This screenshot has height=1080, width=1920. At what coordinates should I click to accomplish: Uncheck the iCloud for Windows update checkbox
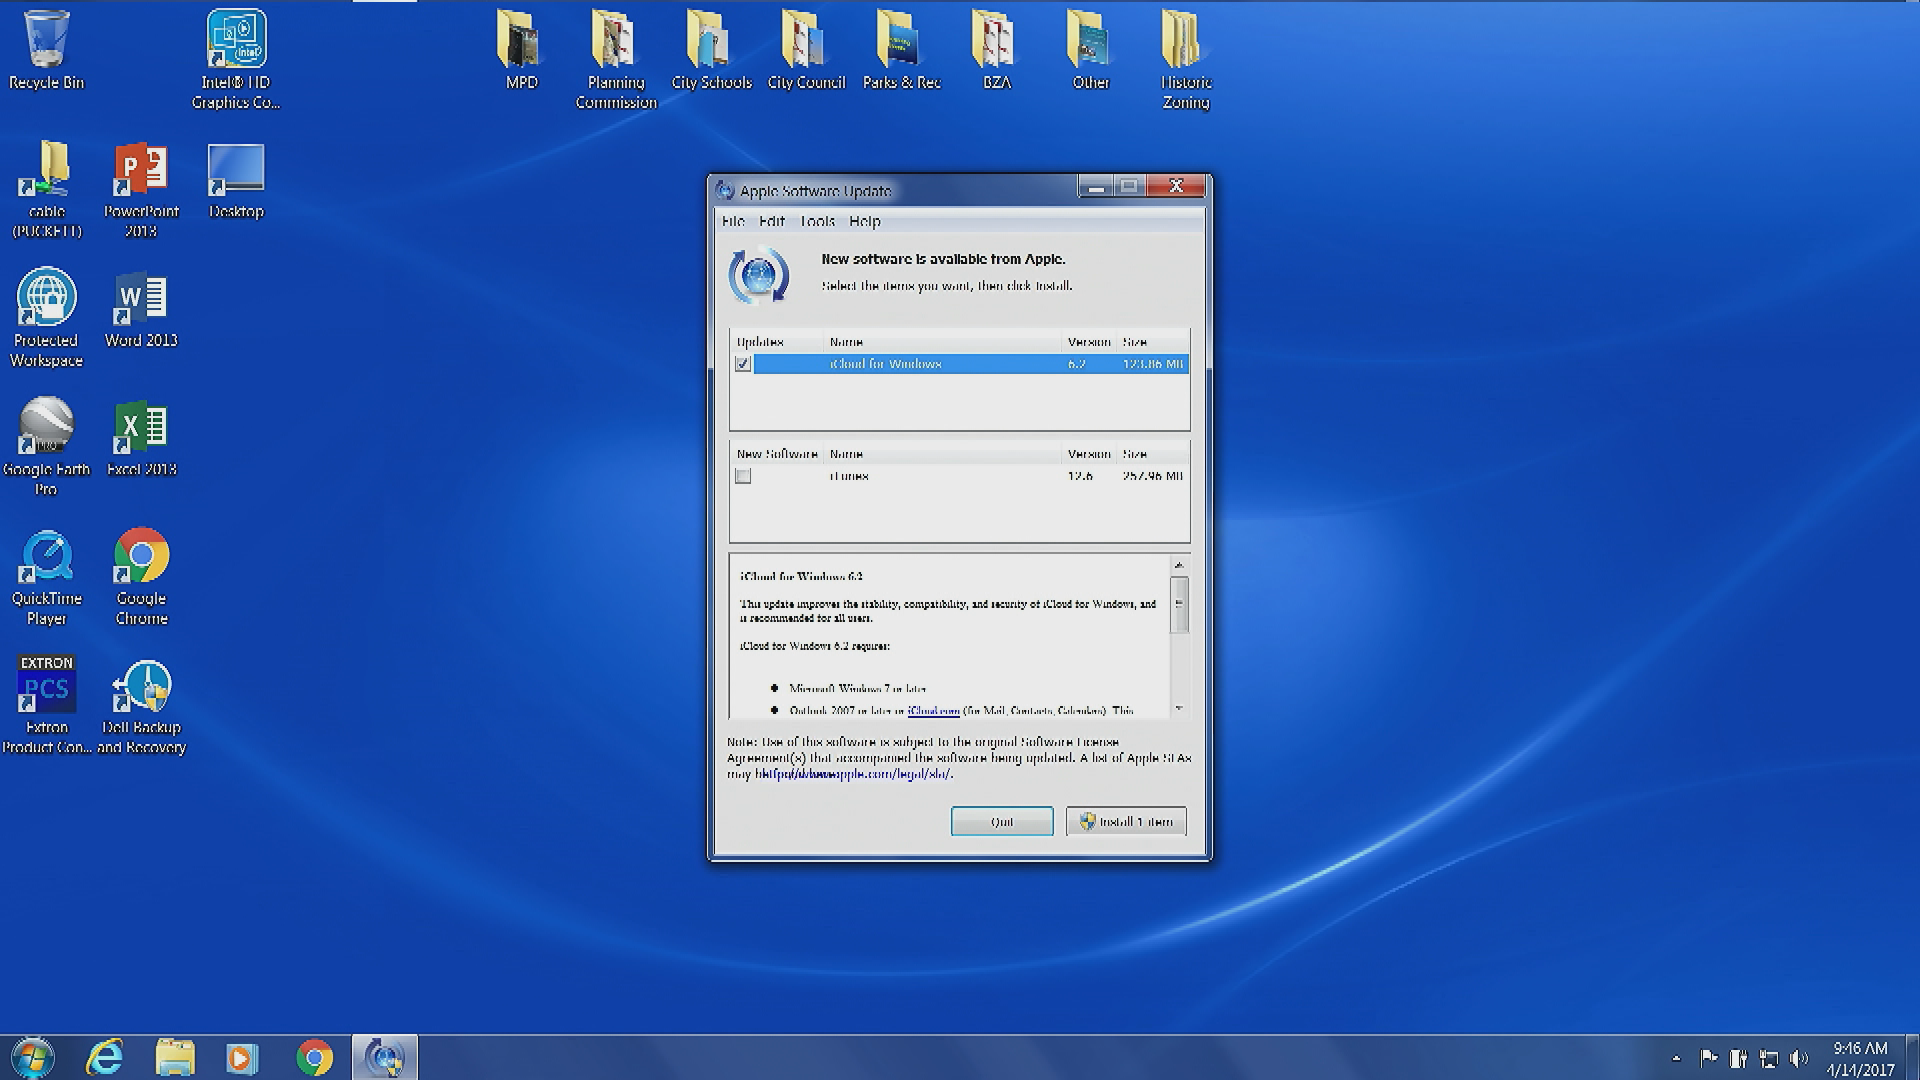point(743,364)
